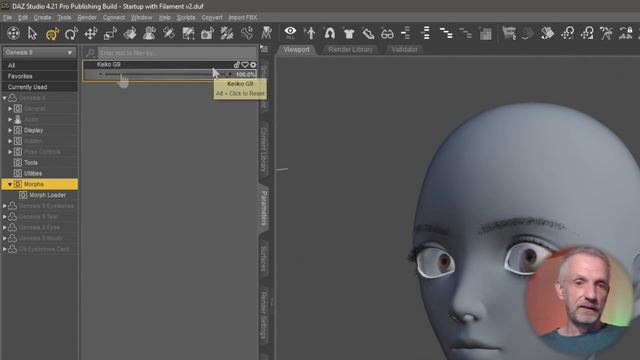Collapse the Morphs group arrow
The image size is (640, 360).
(x=10, y=184)
